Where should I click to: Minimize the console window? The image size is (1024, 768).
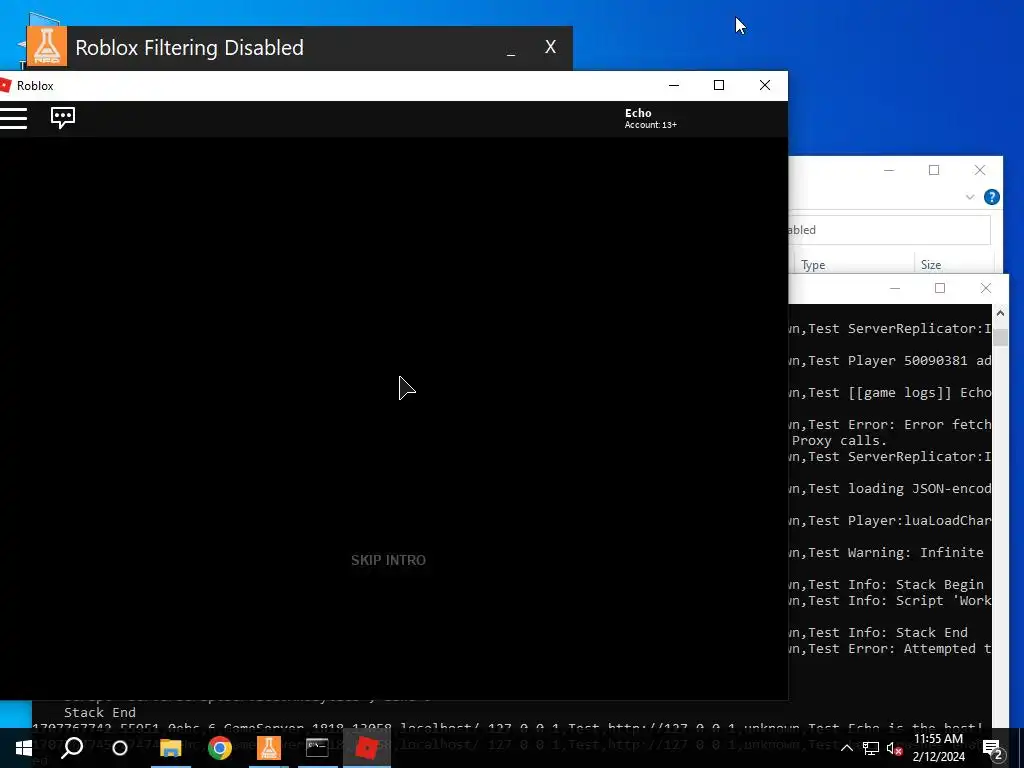click(x=895, y=288)
